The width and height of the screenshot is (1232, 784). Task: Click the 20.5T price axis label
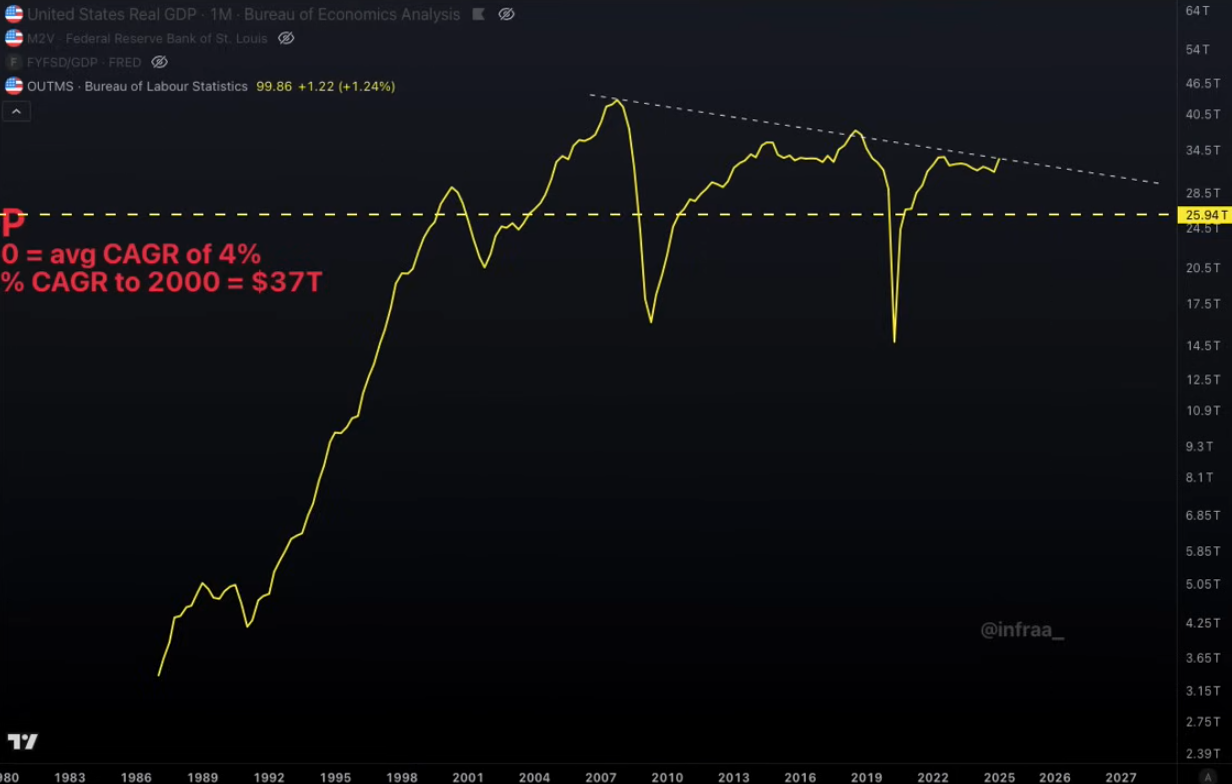[1201, 268]
